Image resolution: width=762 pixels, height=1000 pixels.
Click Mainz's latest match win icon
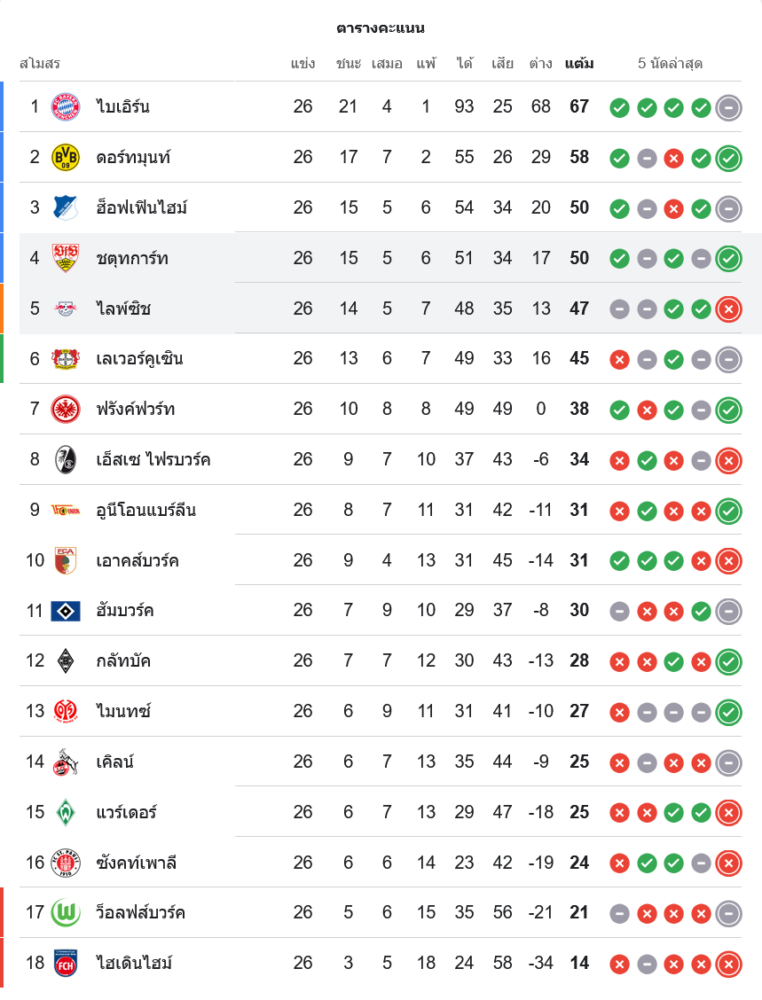729,712
